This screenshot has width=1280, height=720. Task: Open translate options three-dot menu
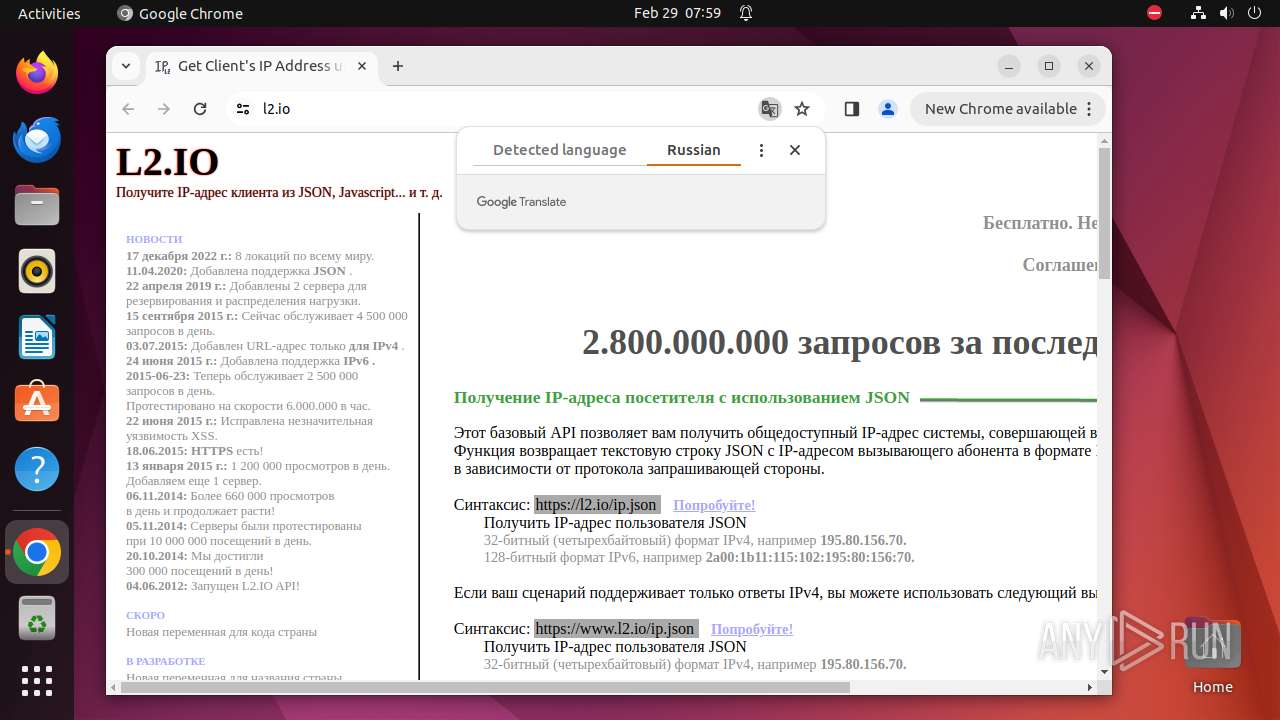point(761,150)
